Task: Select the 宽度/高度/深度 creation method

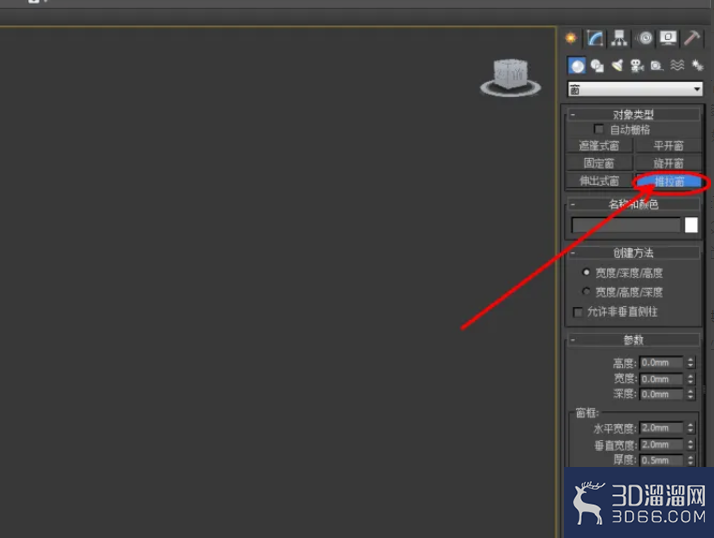Action: (586, 291)
